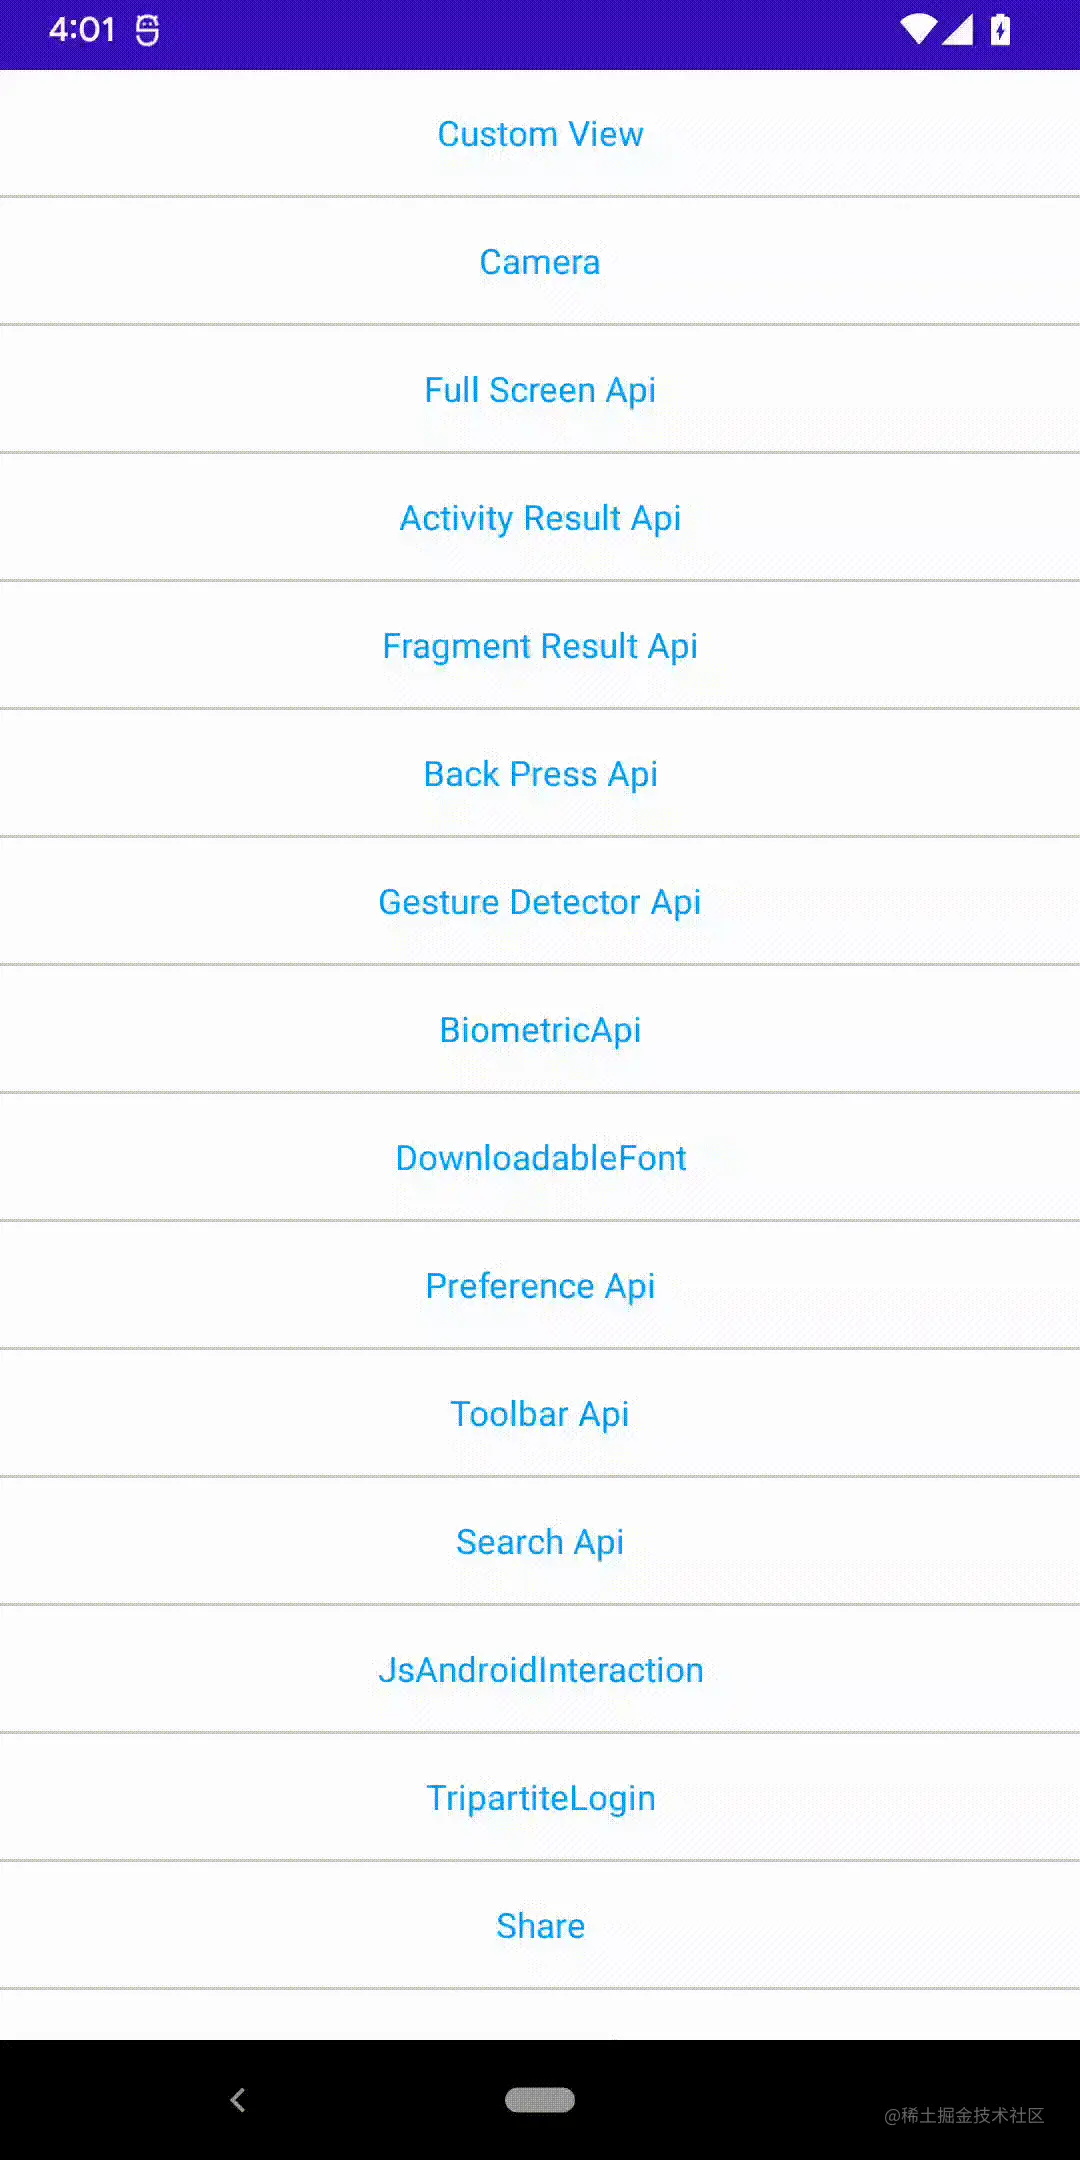Open the Custom View item
The image size is (1080, 2160).
pyautogui.click(x=540, y=134)
